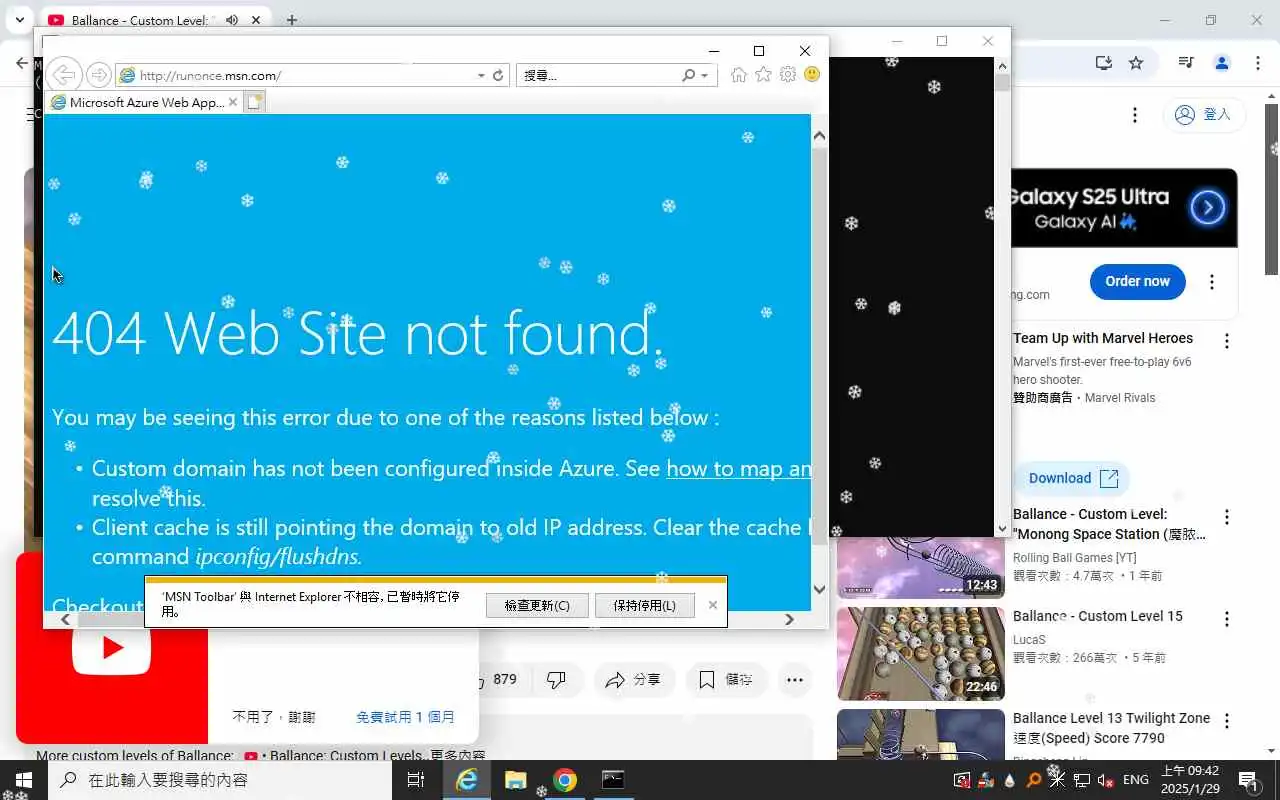Expand the IE search provider dropdown
The width and height of the screenshot is (1280, 800).
[705, 75]
